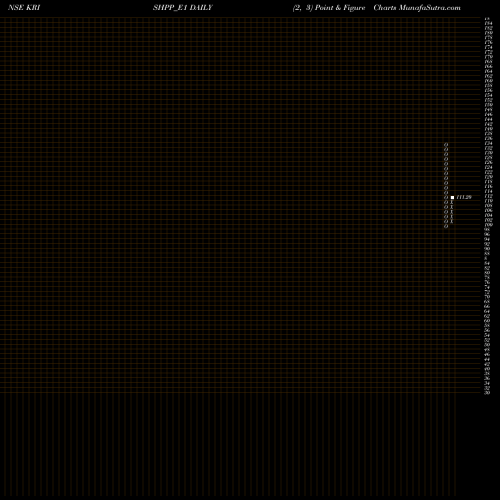Click the "Charts MunafaSutra.com" text
The image size is (500, 500).
[x=417, y=8]
